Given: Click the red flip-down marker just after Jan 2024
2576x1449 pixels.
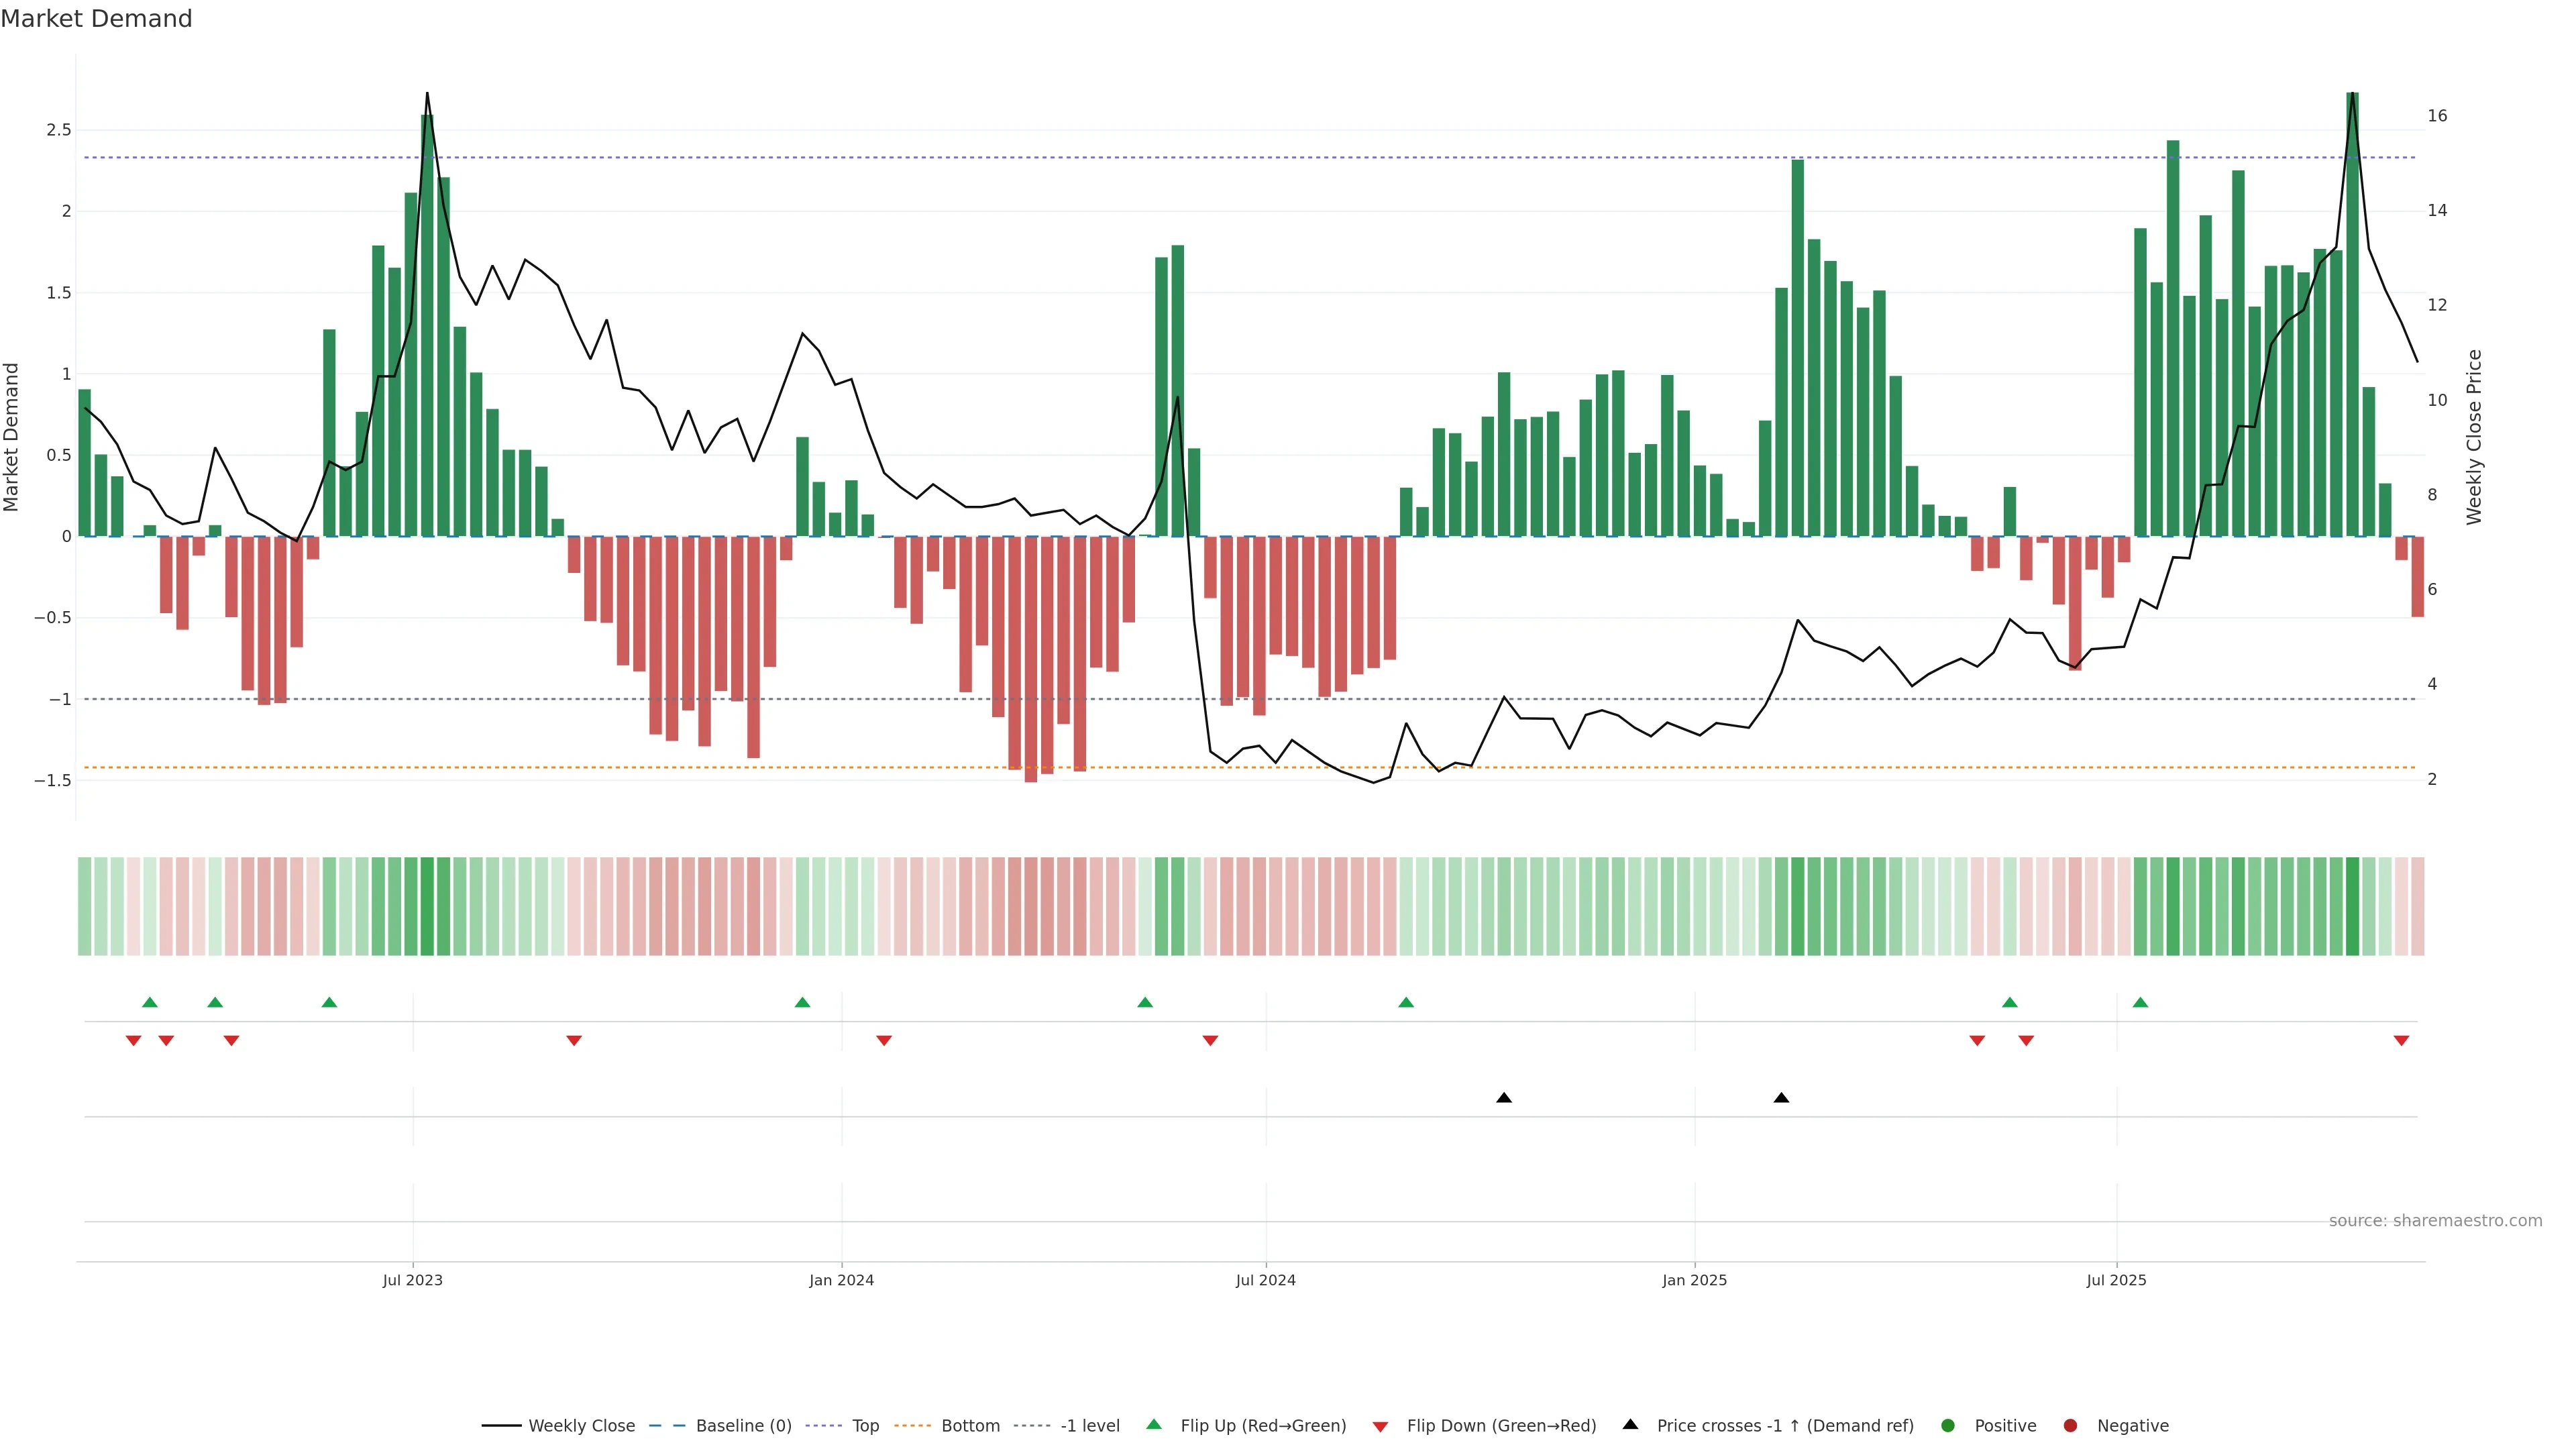Looking at the screenshot, I should click(884, 1041).
